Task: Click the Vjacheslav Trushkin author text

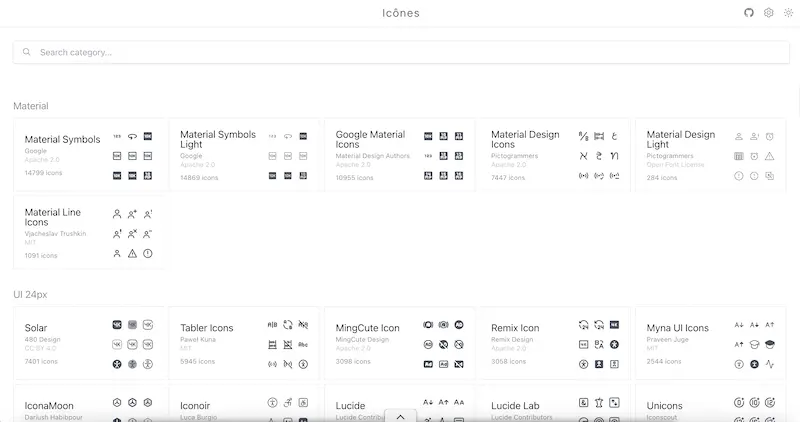Action: coord(55,234)
